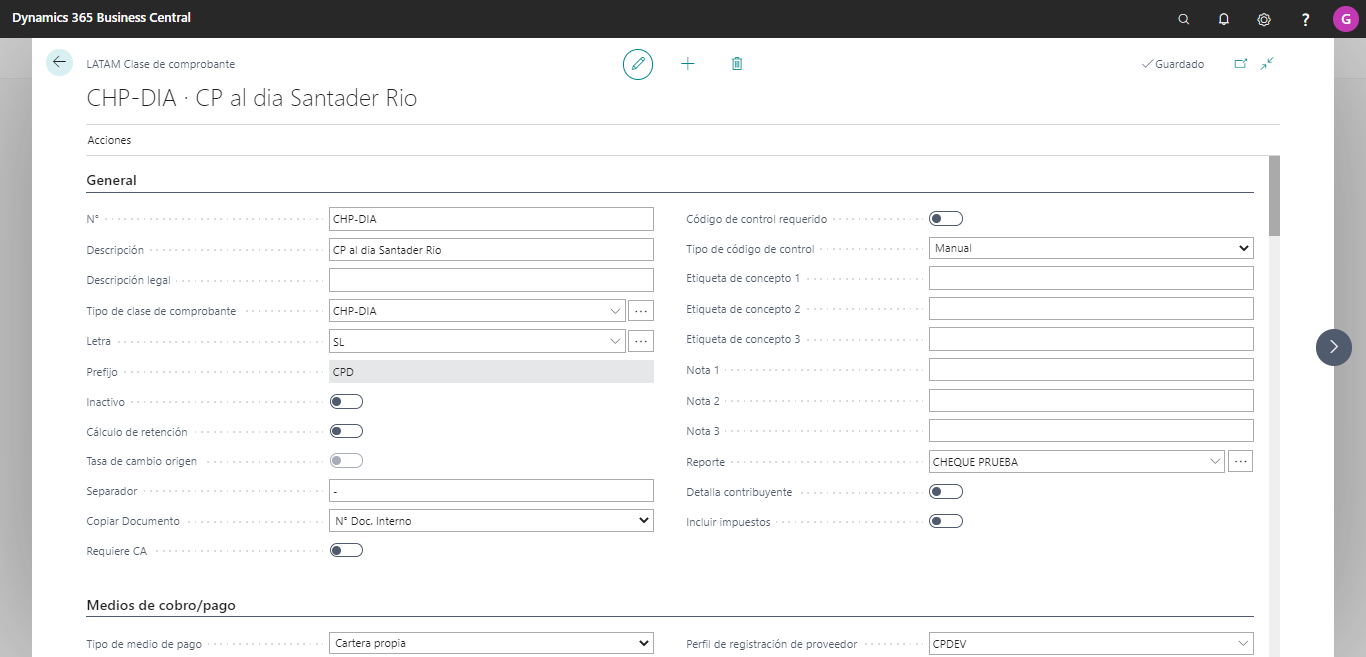Open user account avatar G
This screenshot has height=657, width=1366.
pos(1345,19)
